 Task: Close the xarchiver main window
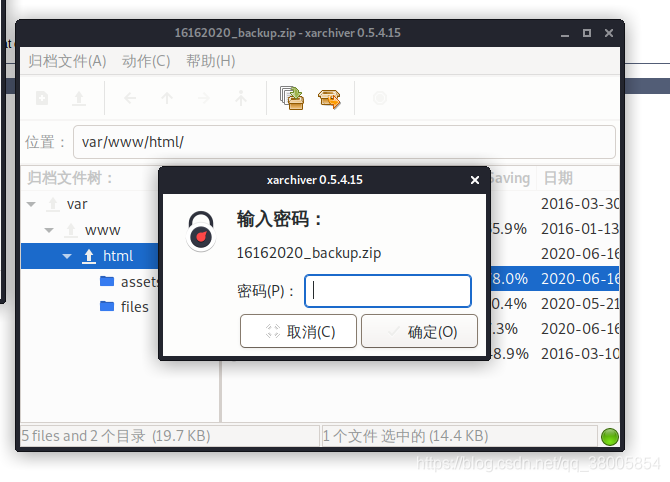pos(609,33)
